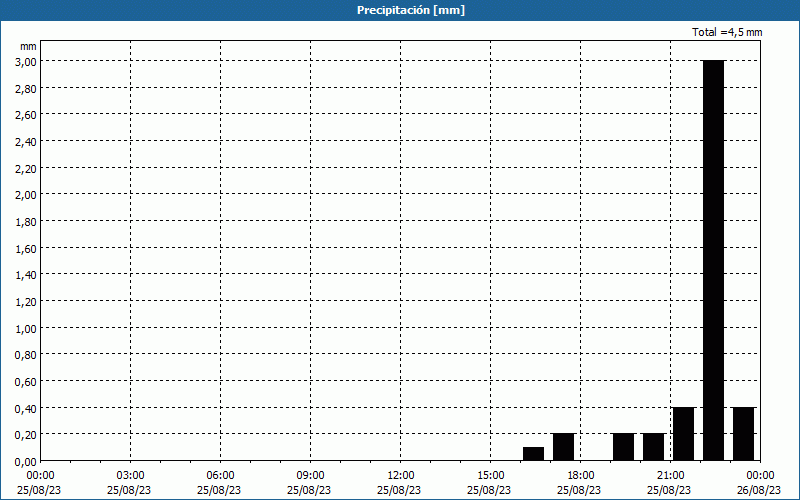The height and width of the screenshot is (500, 800).
Task: Click the 0,40 y-axis label
Action: 26,408
